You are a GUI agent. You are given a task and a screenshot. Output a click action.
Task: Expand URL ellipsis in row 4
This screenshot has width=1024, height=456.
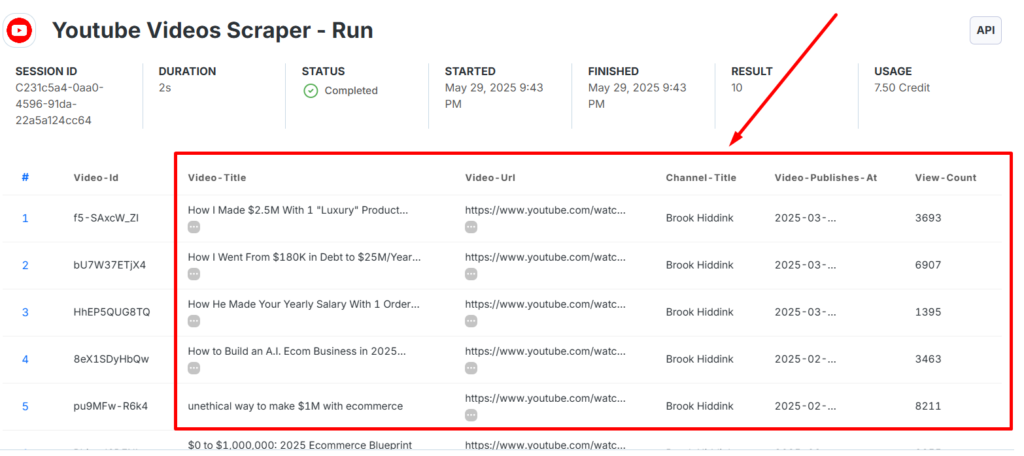tap(472, 368)
